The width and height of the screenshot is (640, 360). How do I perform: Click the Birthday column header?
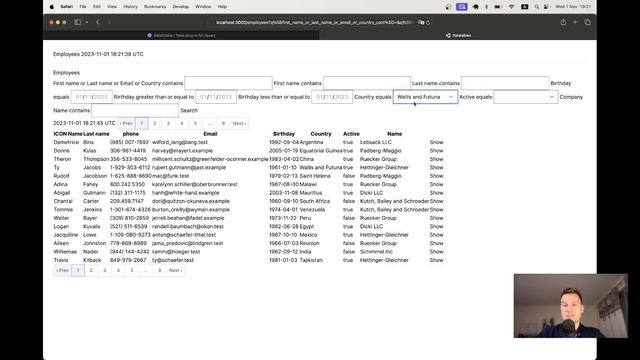coord(284,134)
